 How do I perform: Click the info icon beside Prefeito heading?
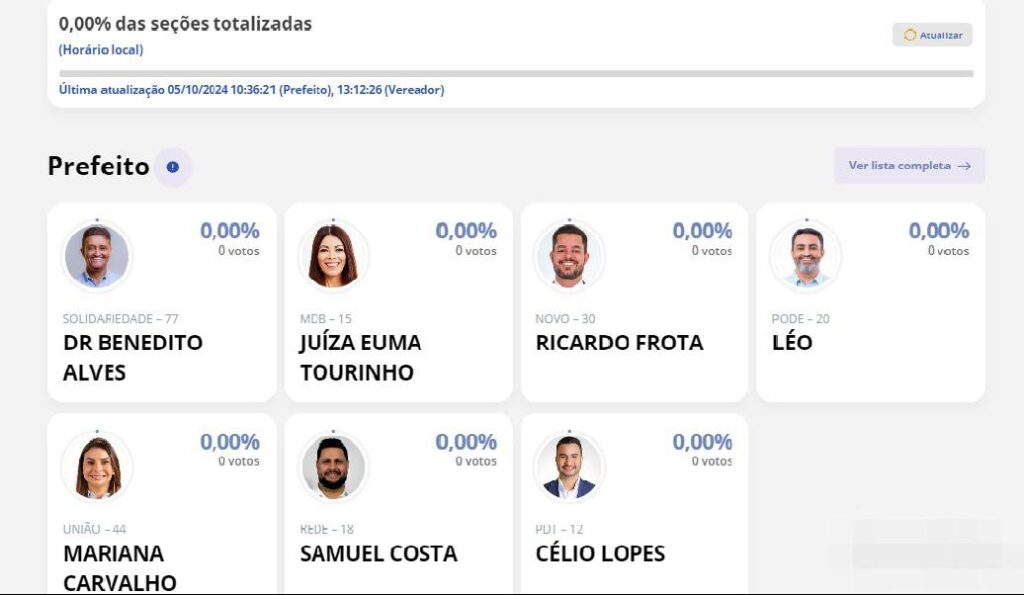[x=173, y=167]
